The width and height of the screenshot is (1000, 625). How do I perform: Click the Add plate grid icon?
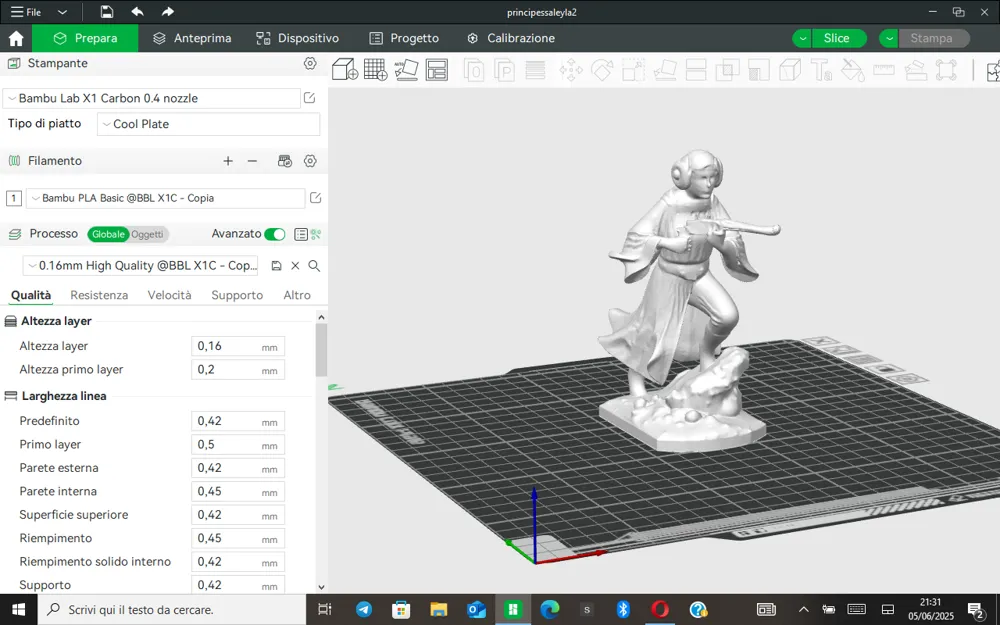[x=375, y=70]
